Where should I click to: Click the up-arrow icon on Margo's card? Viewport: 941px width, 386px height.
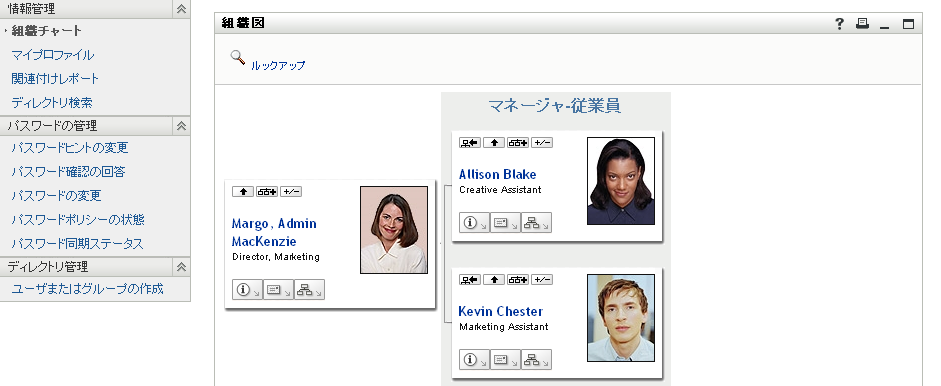[x=242, y=191]
